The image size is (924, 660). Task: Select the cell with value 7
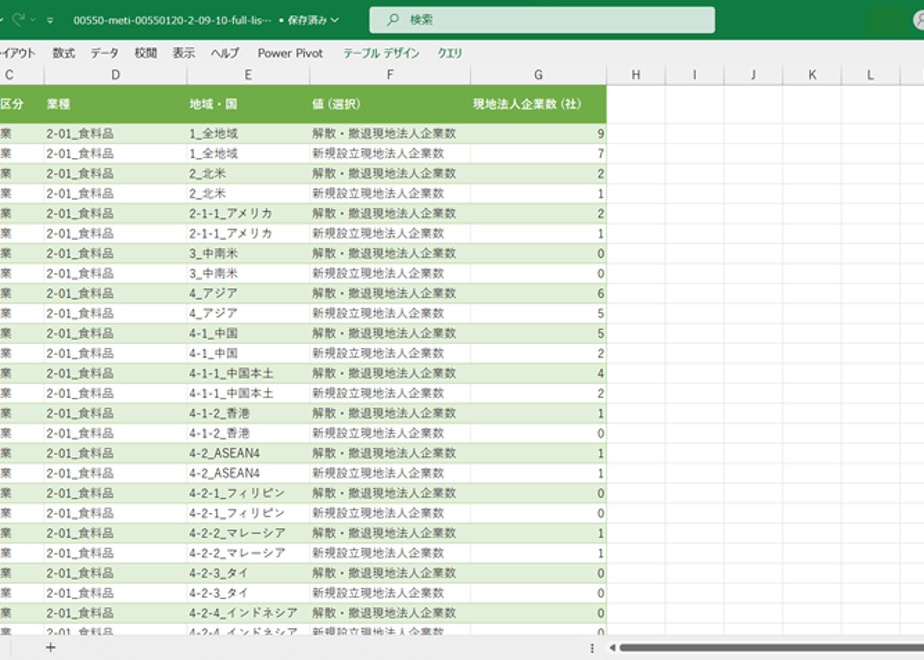pyautogui.click(x=538, y=154)
